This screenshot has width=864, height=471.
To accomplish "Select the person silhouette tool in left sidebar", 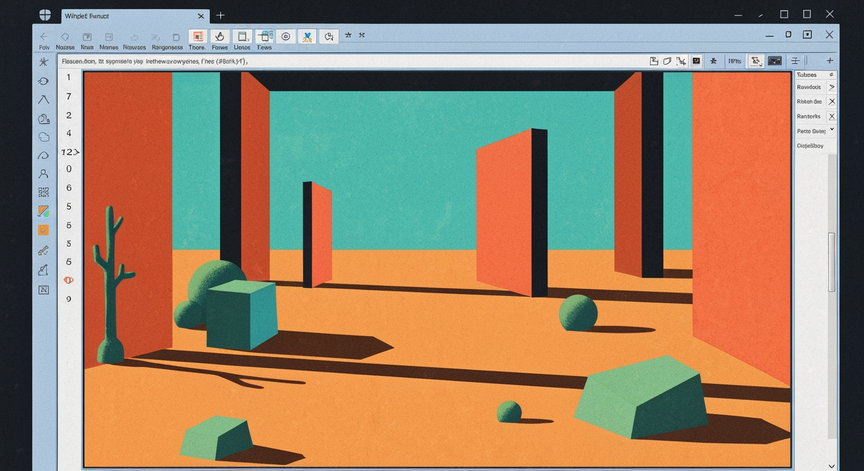I will (x=43, y=174).
